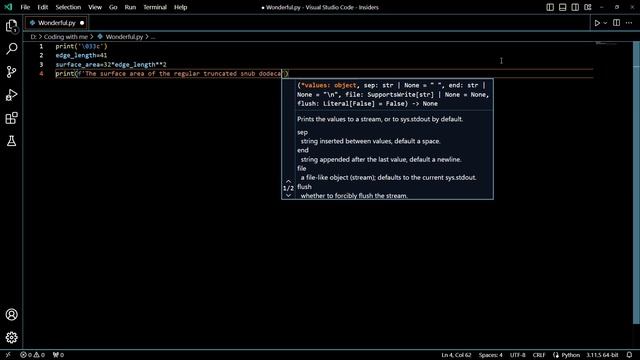The height and width of the screenshot is (360, 640).
Task: Toggle the secondary side bar layout
Action: tap(575, 7)
